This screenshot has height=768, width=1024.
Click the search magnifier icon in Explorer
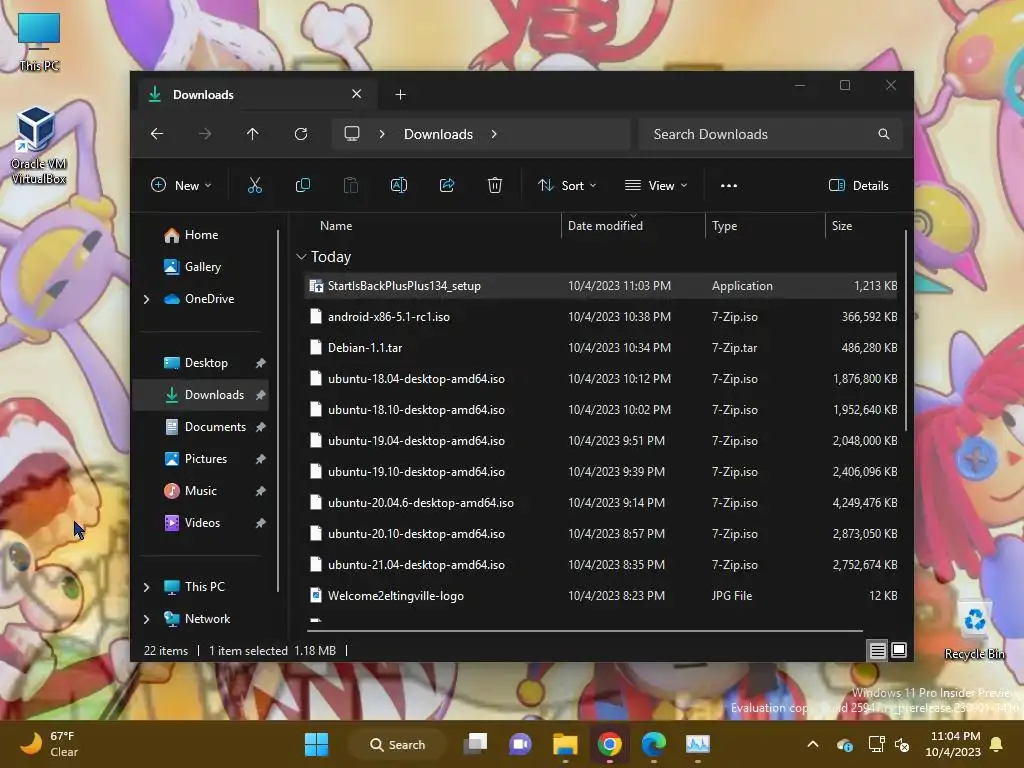pos(884,134)
